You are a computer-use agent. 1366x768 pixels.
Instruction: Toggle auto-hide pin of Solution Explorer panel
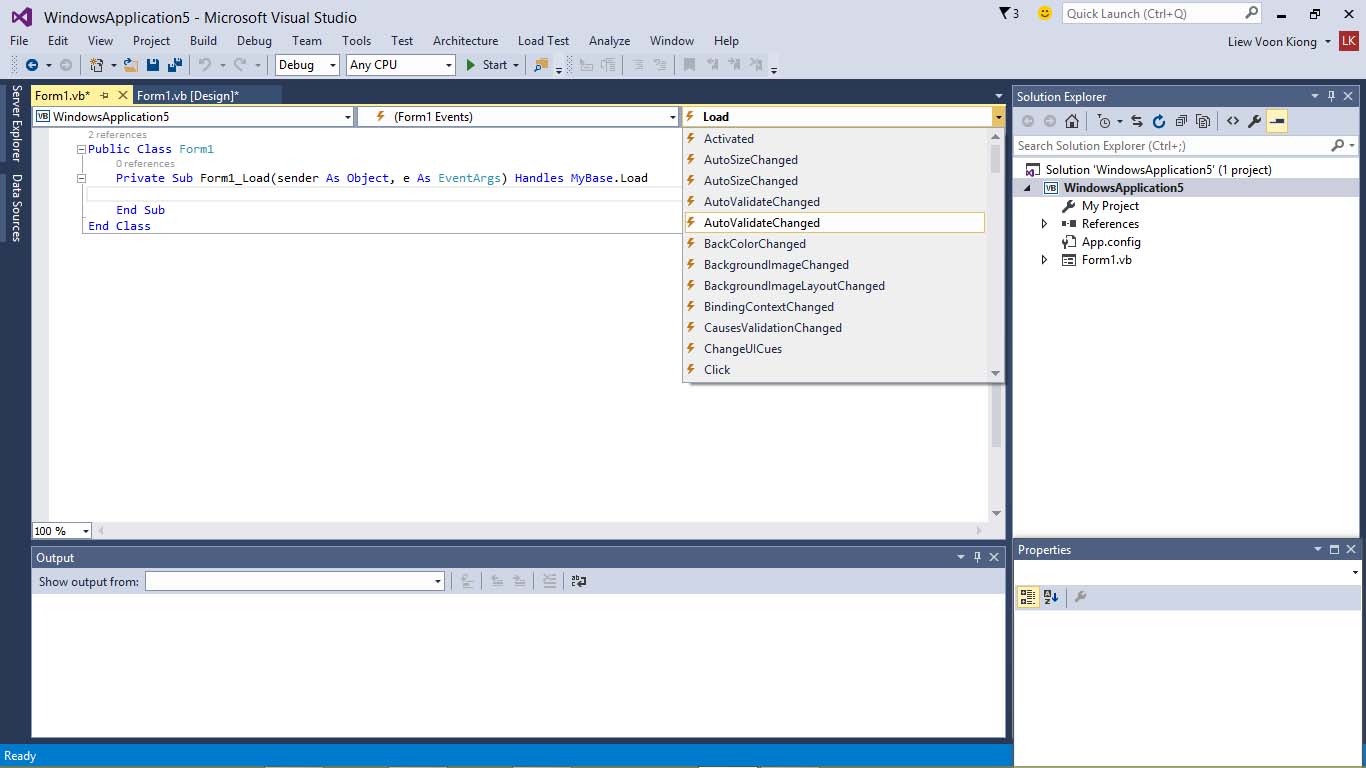pyautogui.click(x=1331, y=96)
